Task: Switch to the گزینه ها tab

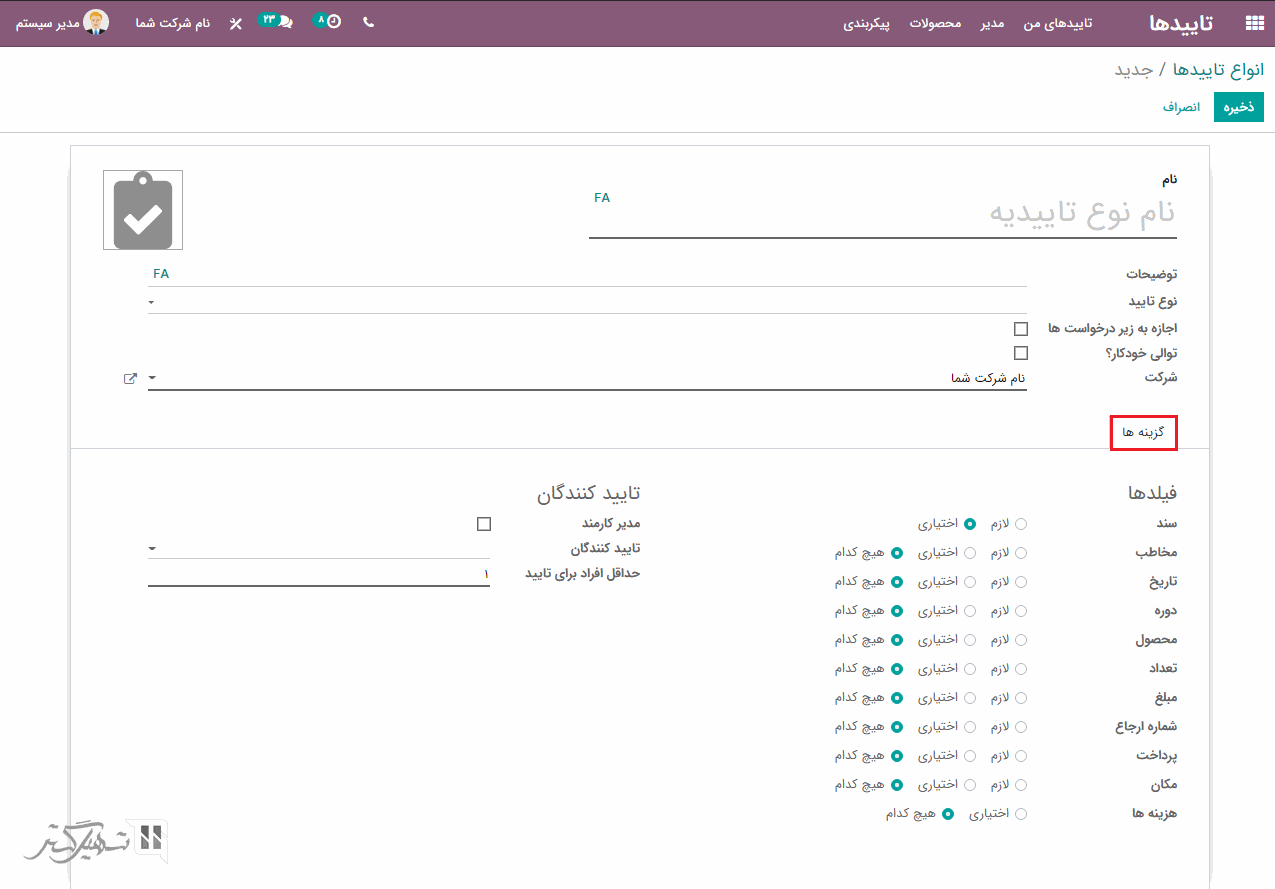Action: [1143, 433]
